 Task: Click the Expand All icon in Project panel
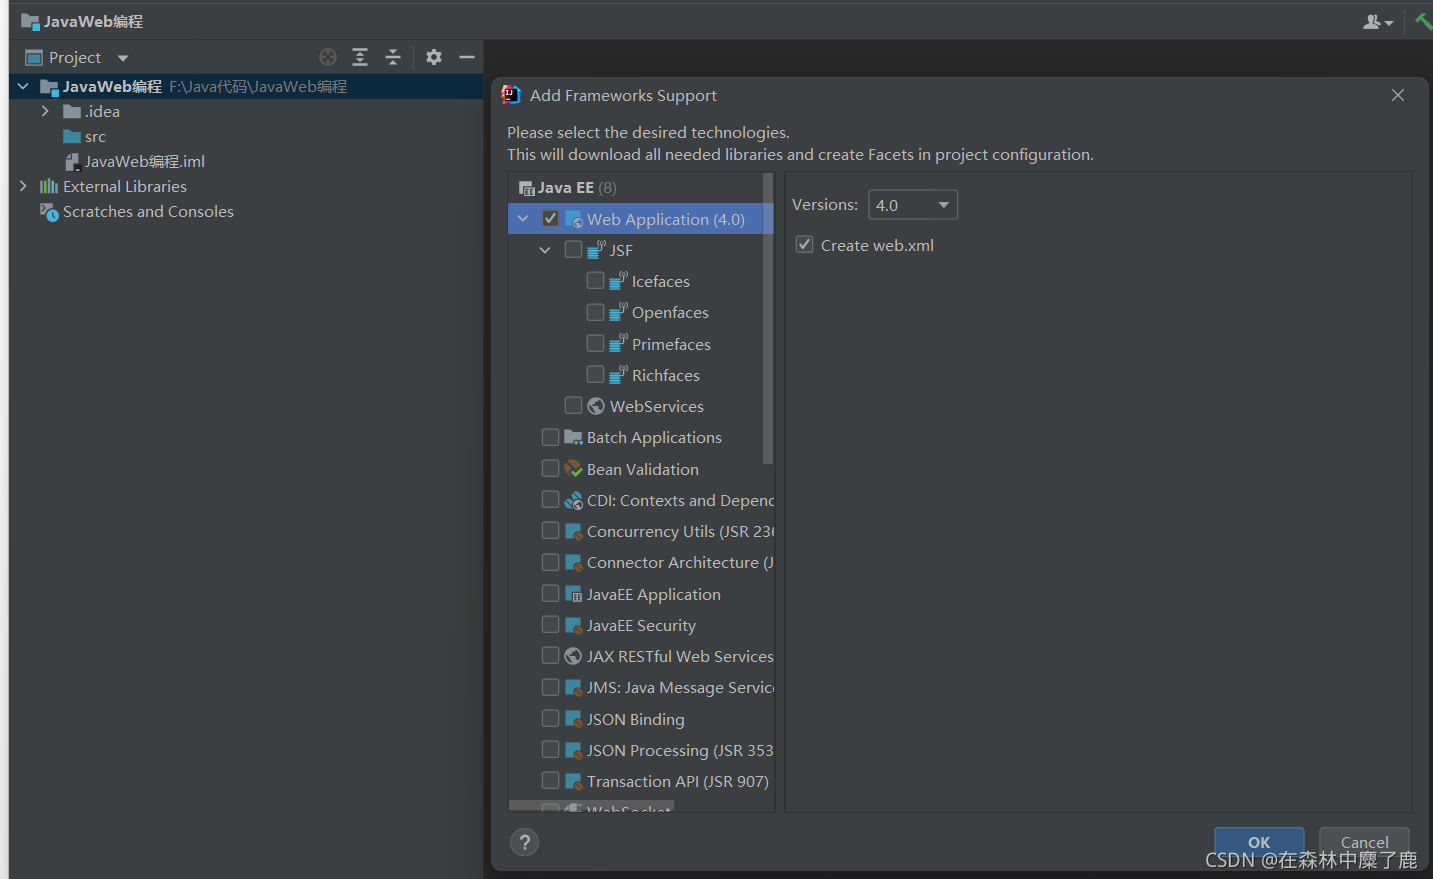(360, 57)
